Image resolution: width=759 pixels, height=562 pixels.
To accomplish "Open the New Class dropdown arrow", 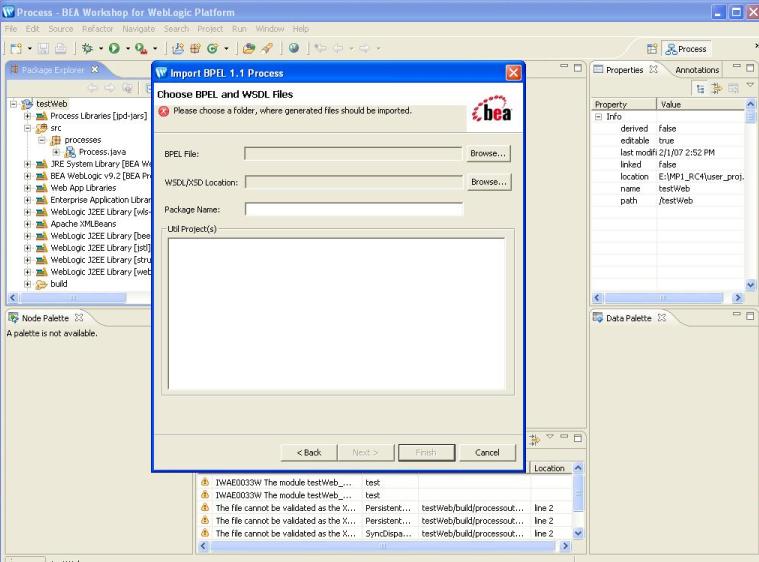I will coord(226,48).
